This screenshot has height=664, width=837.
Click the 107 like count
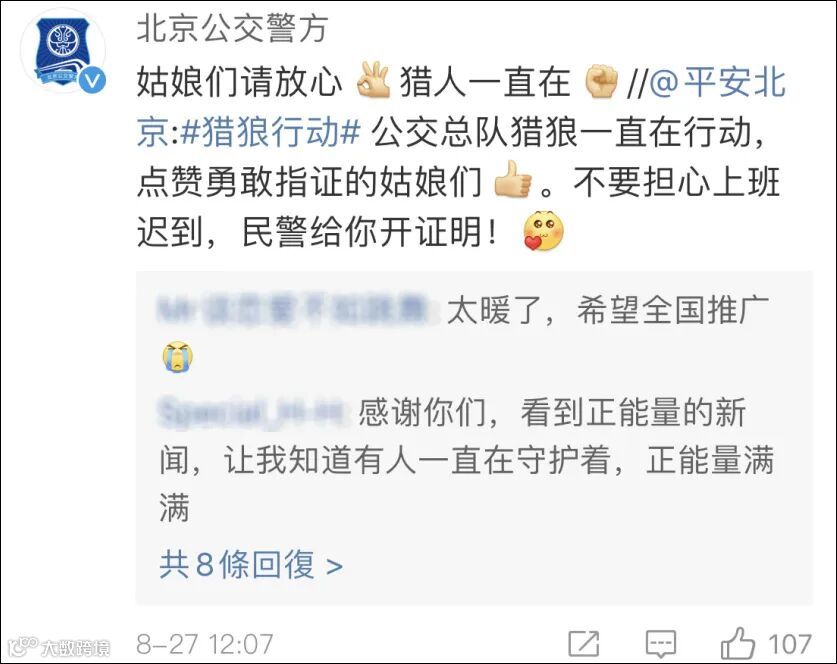point(789,644)
